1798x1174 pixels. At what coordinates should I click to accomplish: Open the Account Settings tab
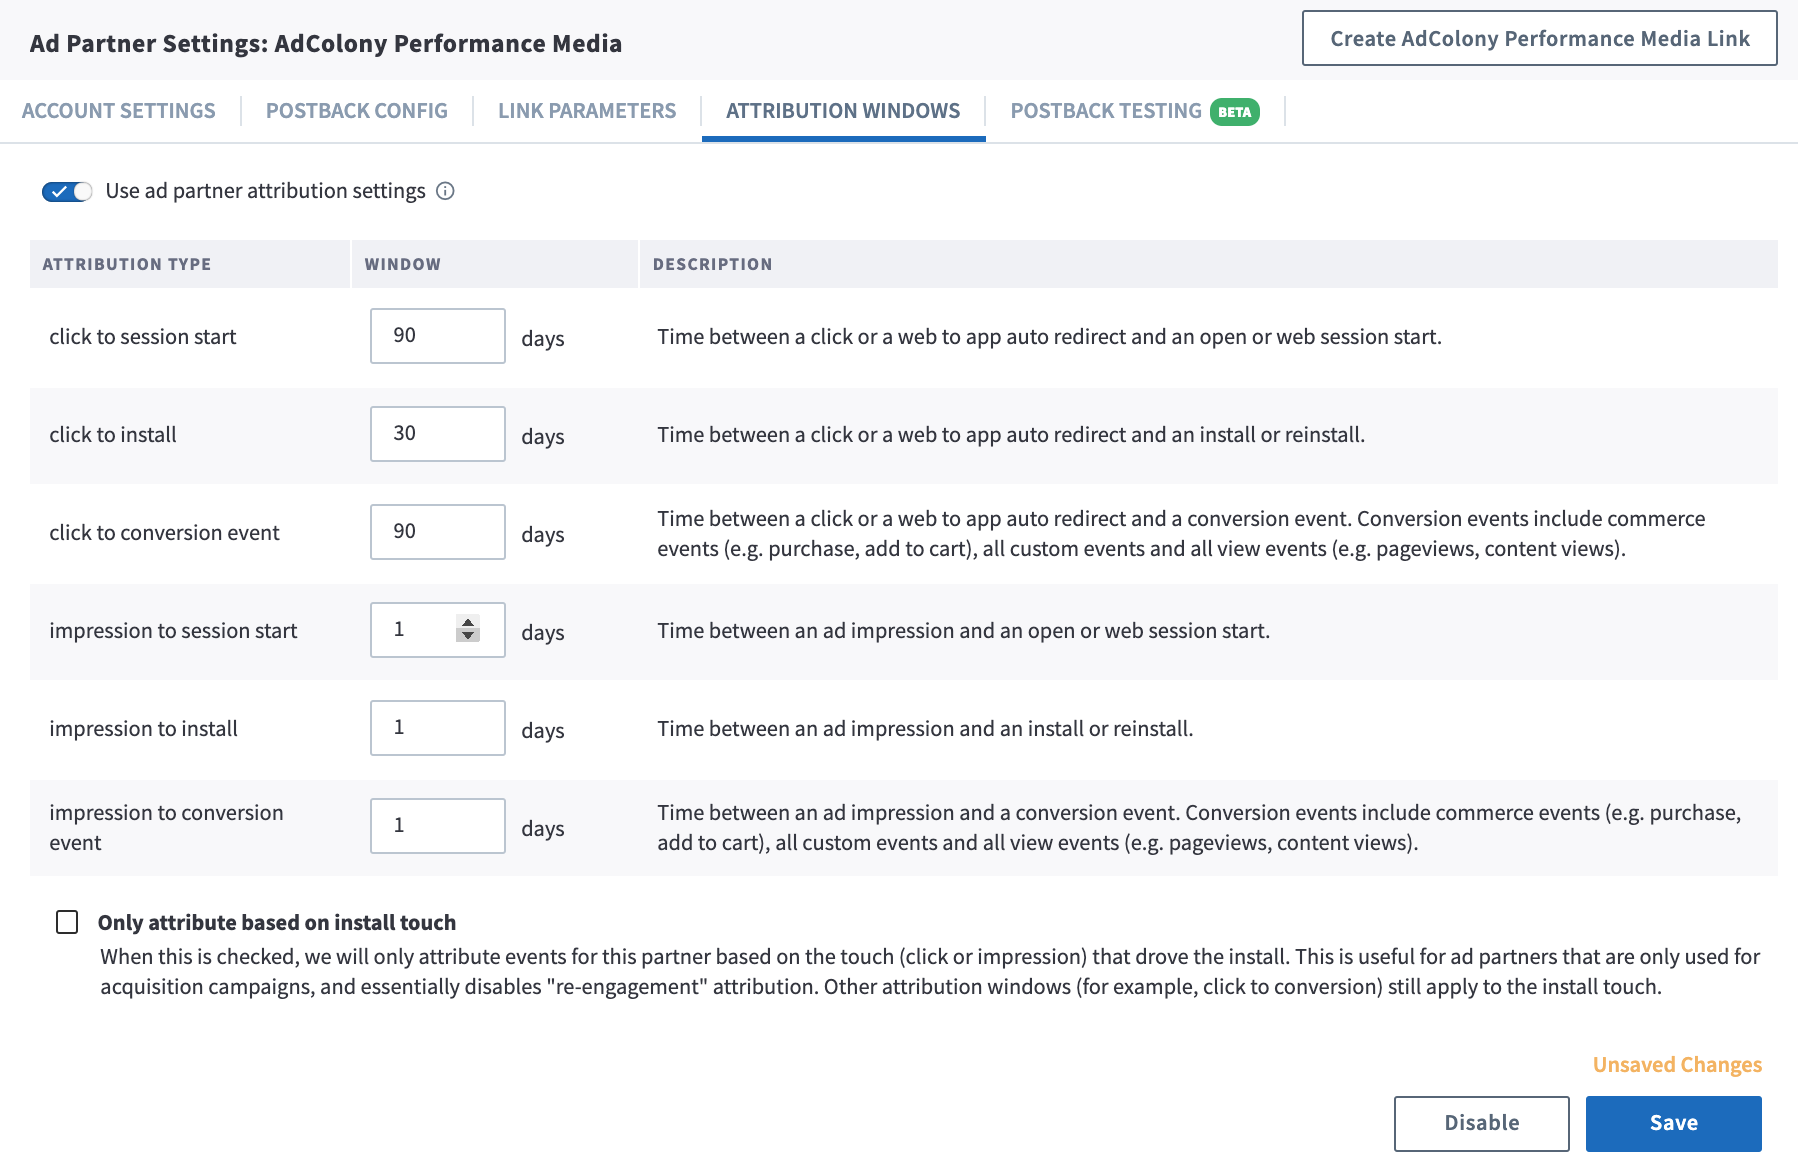coord(119,111)
